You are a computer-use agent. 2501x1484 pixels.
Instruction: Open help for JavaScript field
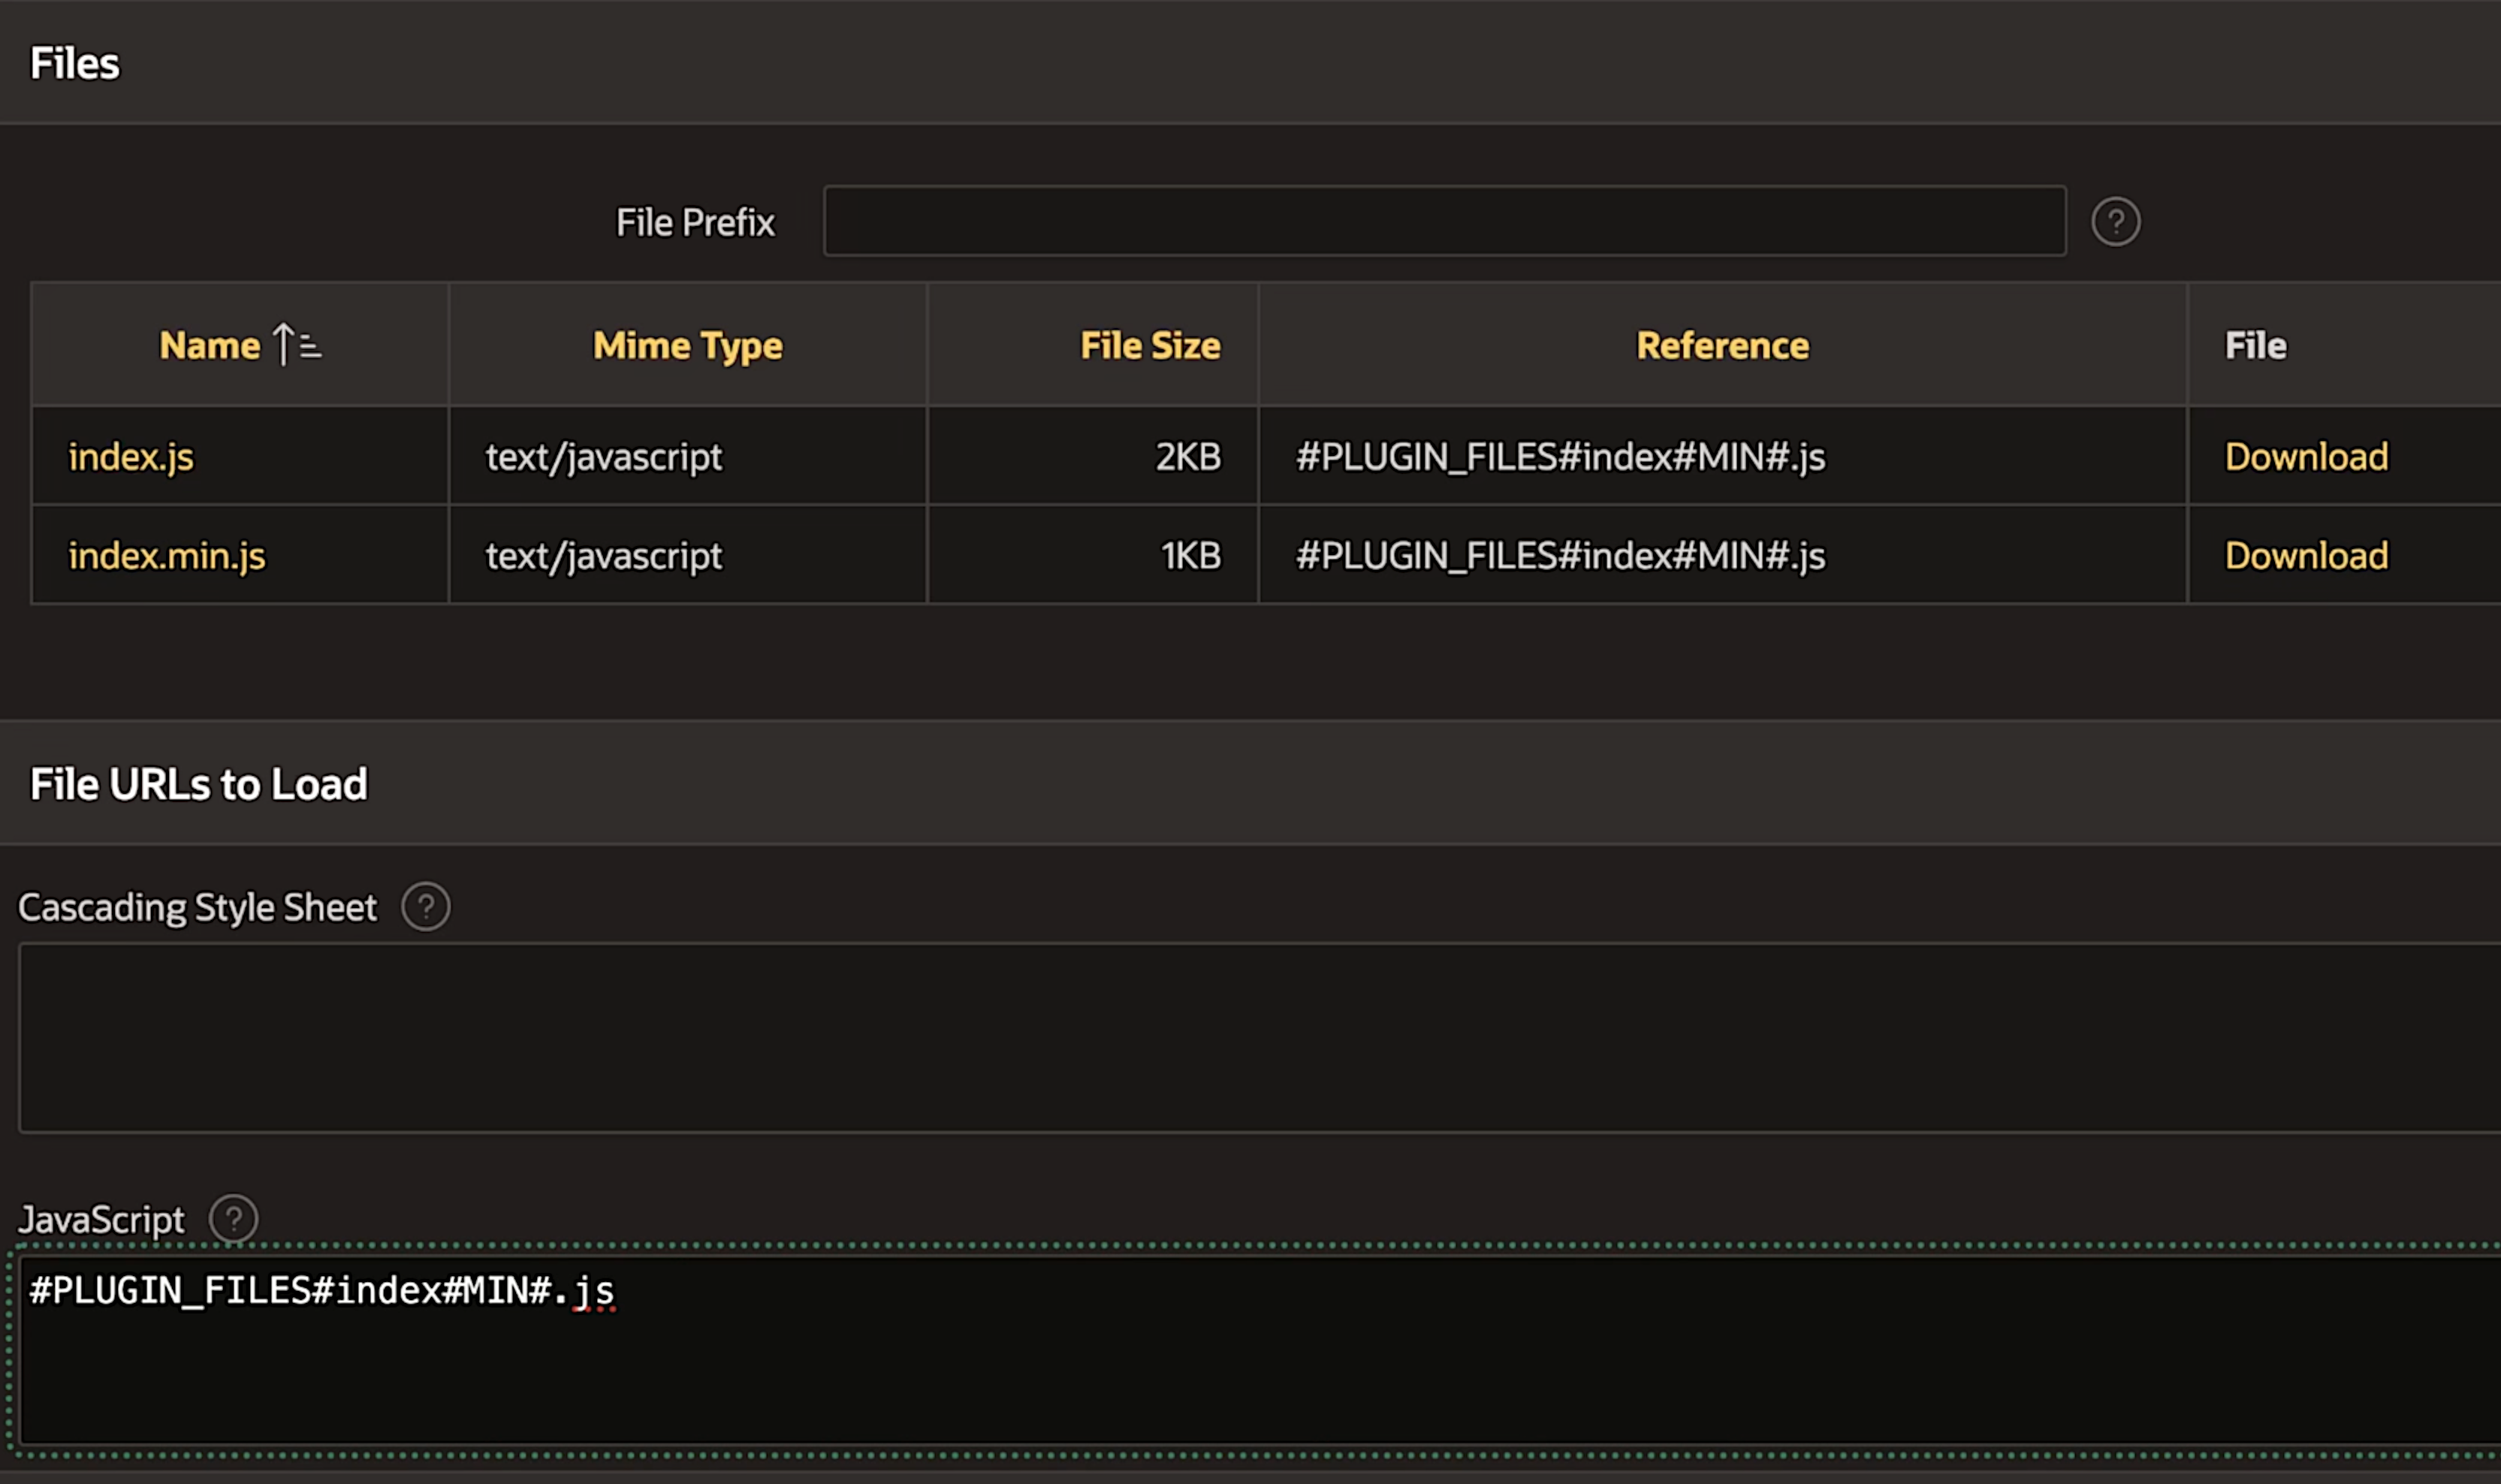(x=233, y=1219)
